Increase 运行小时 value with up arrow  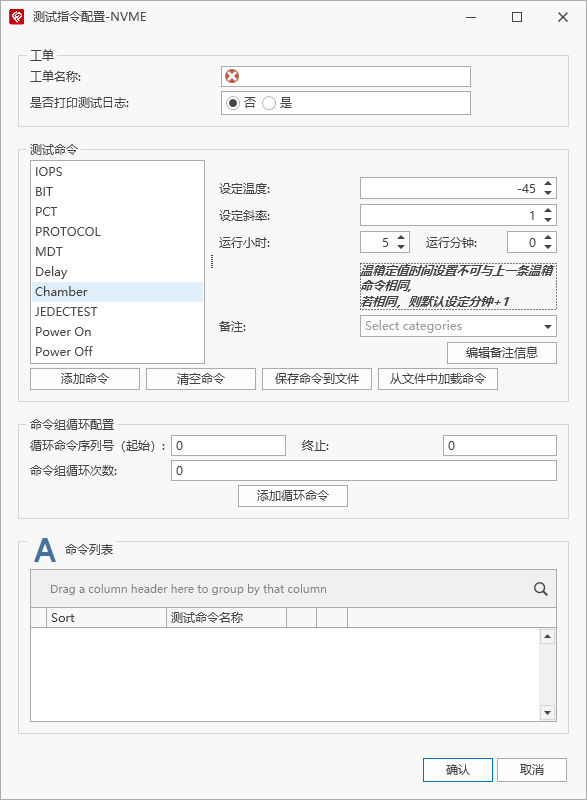coord(401,237)
